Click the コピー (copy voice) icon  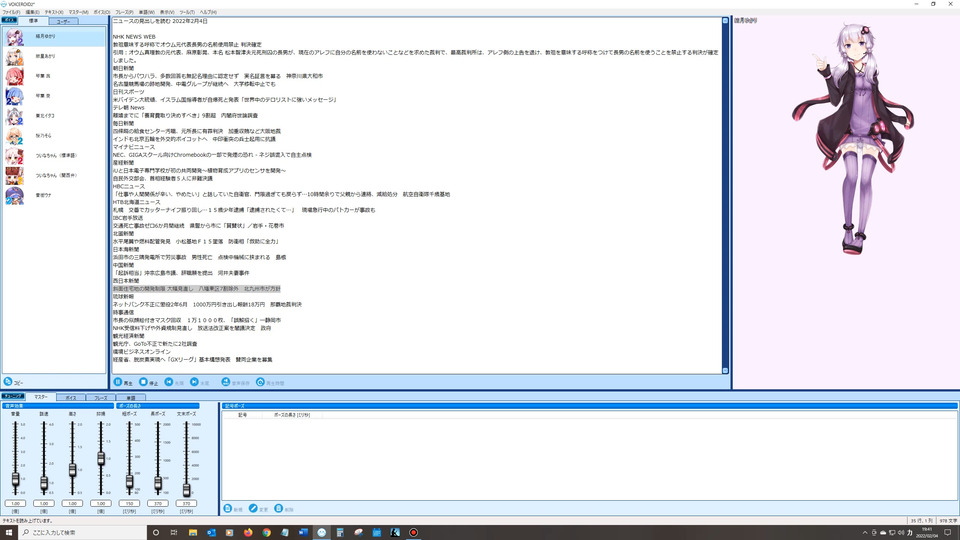click(8, 381)
